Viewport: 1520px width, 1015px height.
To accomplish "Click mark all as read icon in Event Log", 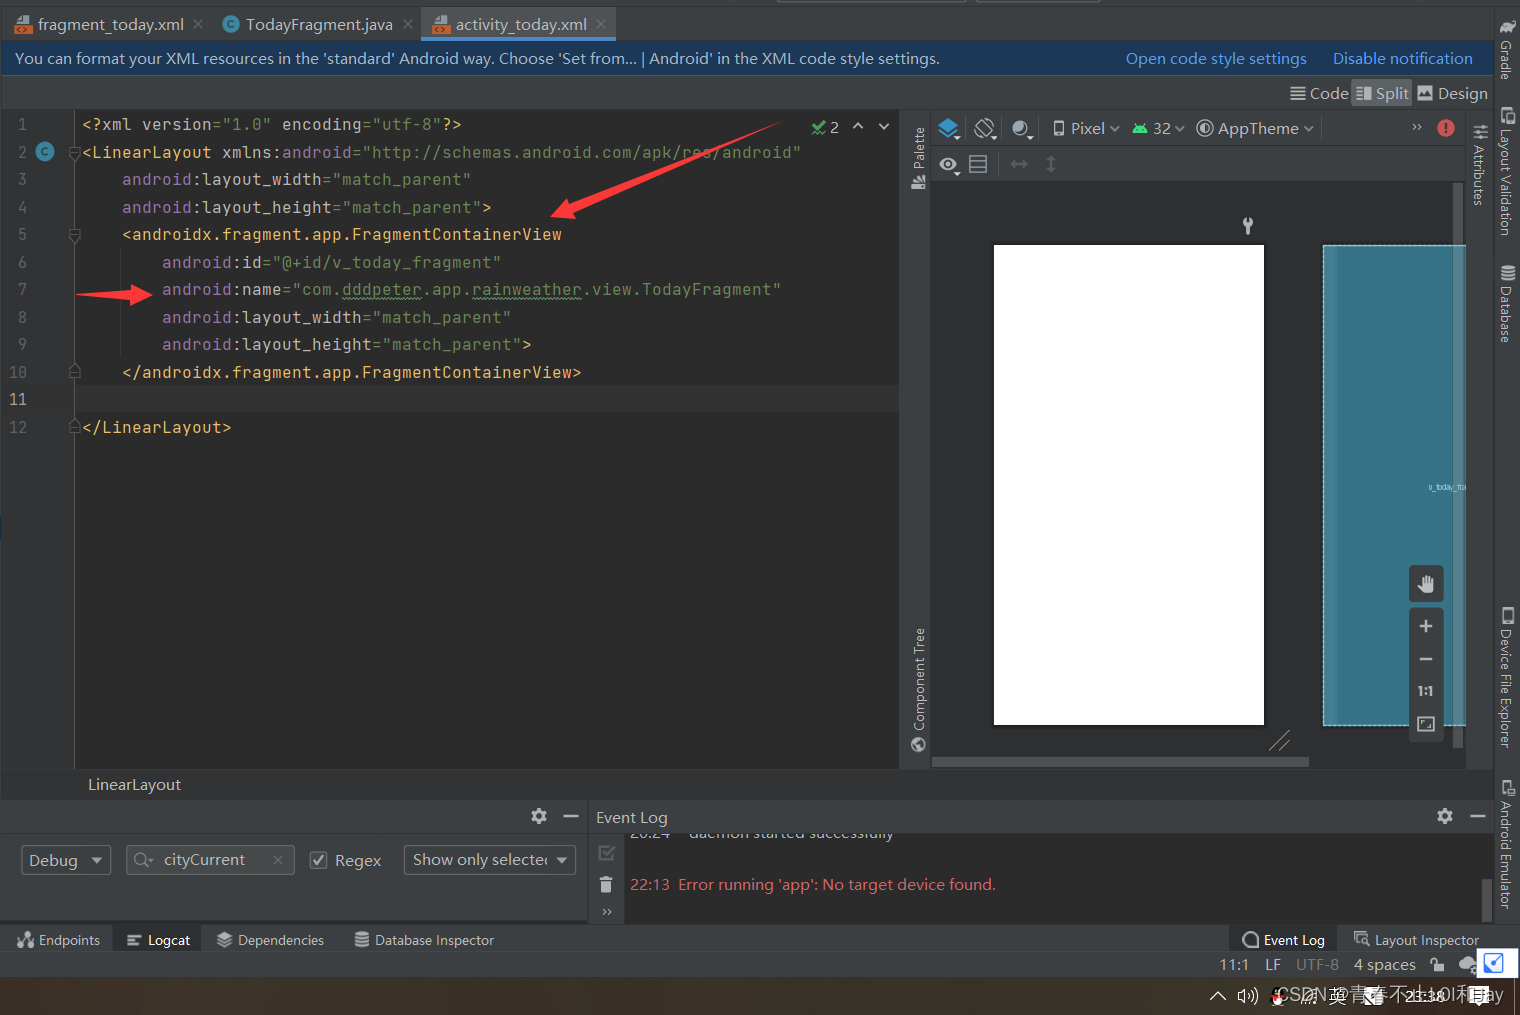I will [606, 853].
